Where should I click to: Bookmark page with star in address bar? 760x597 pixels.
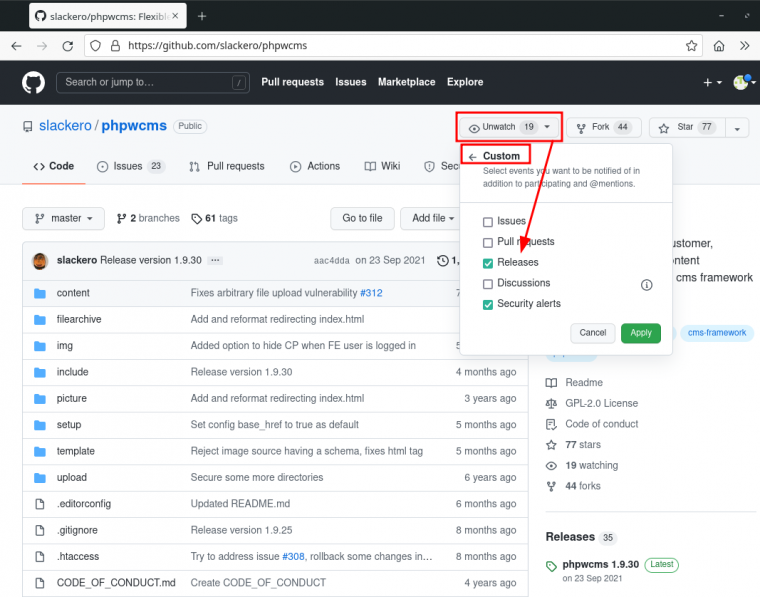691,46
